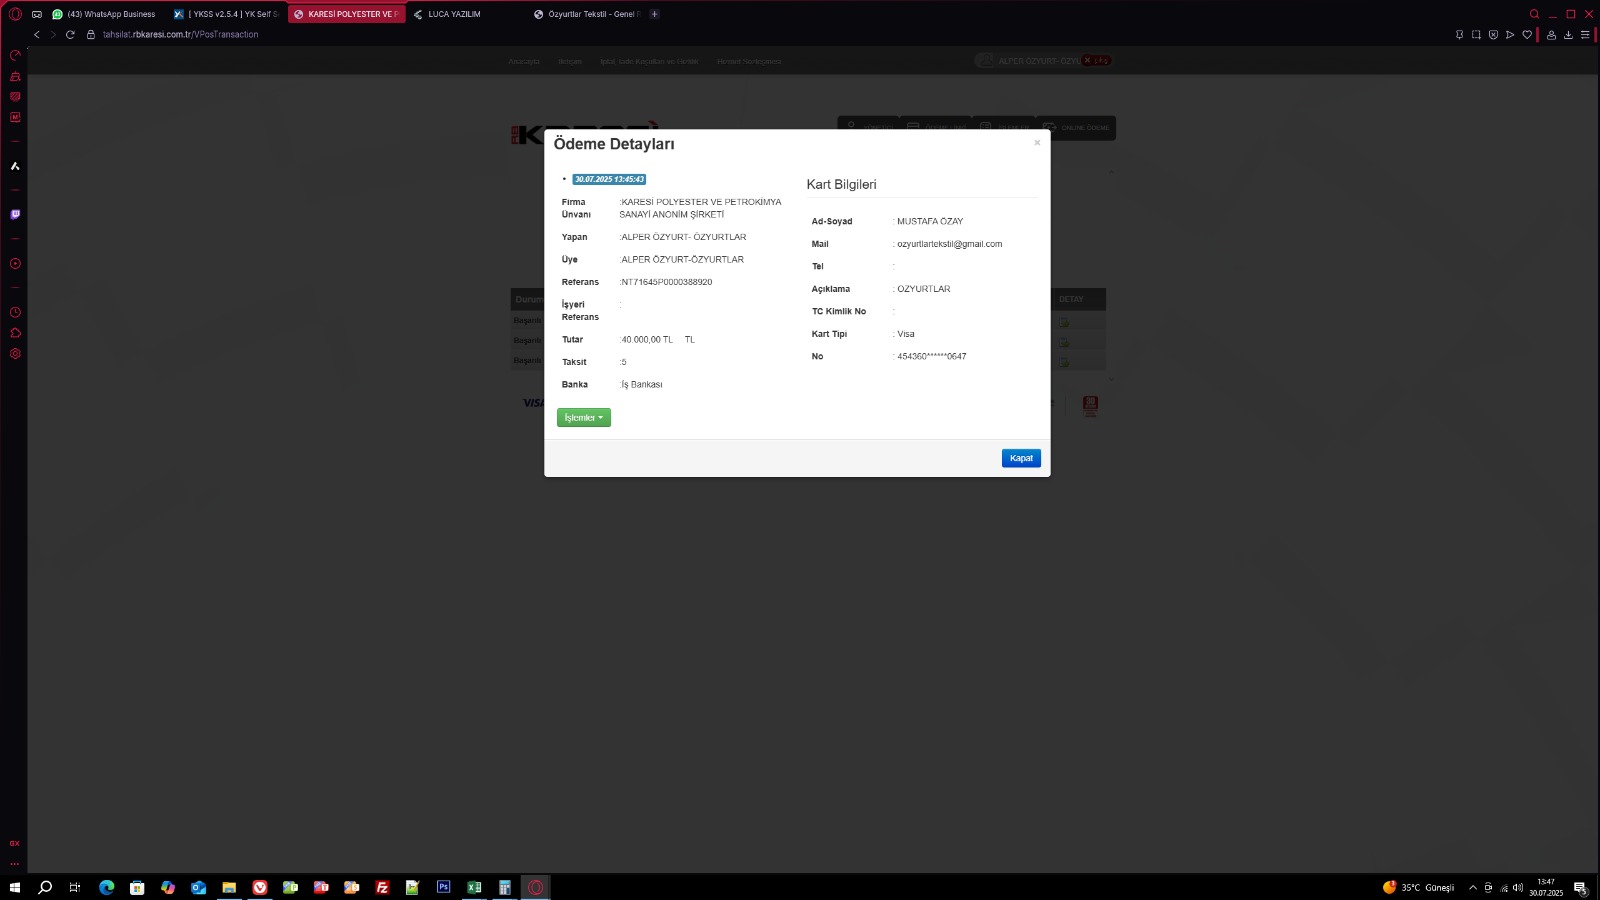Switch to the LUCA YAZILIM tab
Image resolution: width=1600 pixels, height=900 pixels.
(453, 14)
